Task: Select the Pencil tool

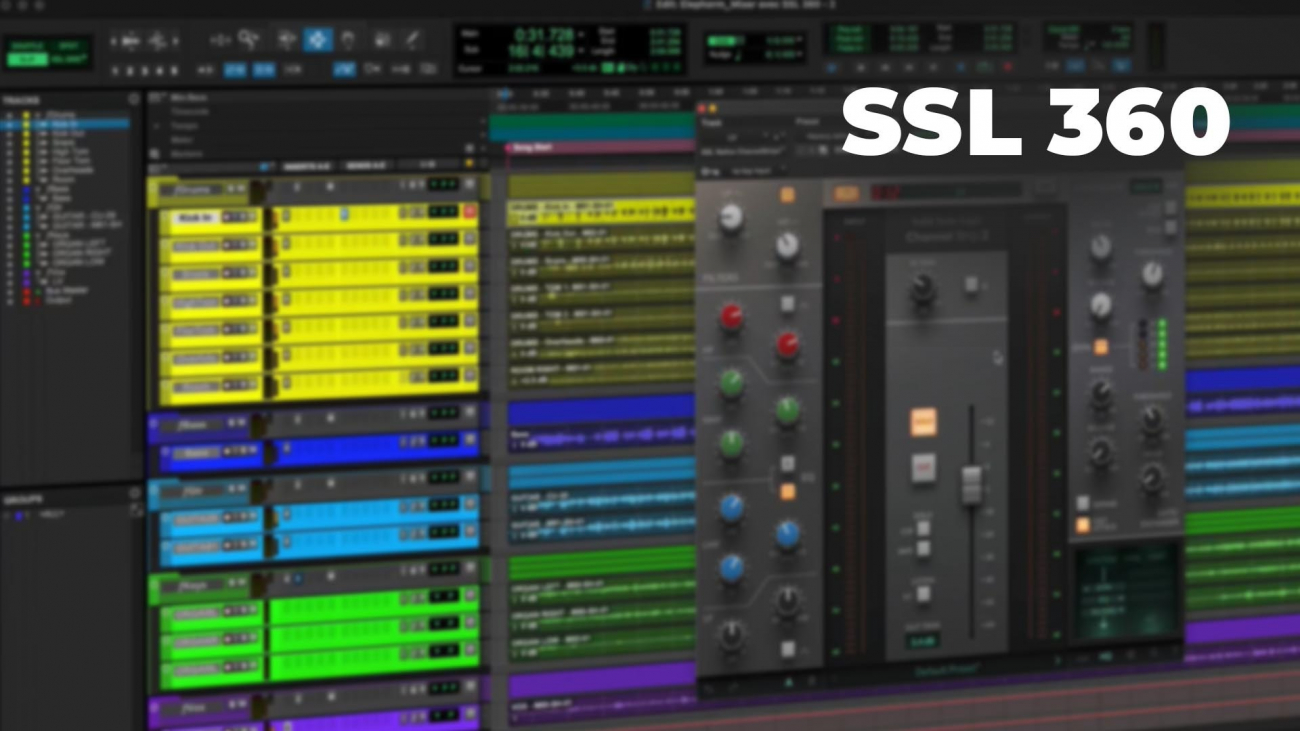Action: (x=412, y=40)
